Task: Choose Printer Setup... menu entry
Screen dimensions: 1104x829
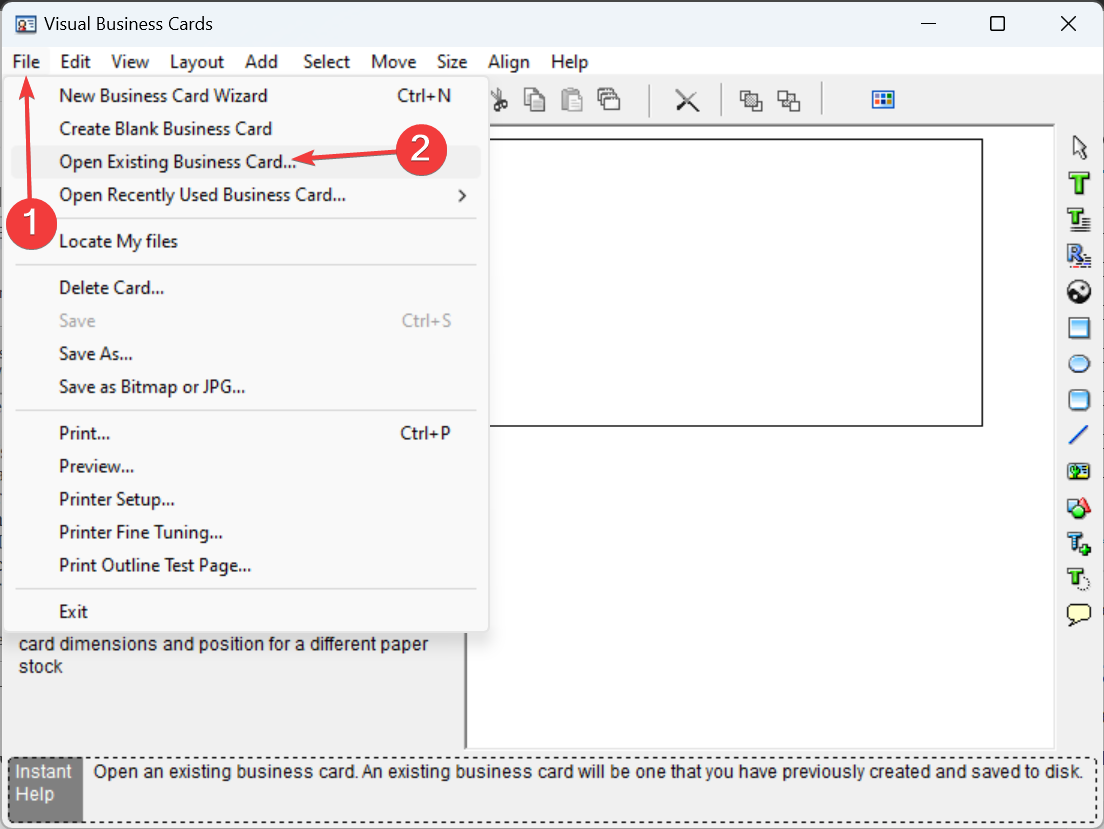Action: (246, 500)
